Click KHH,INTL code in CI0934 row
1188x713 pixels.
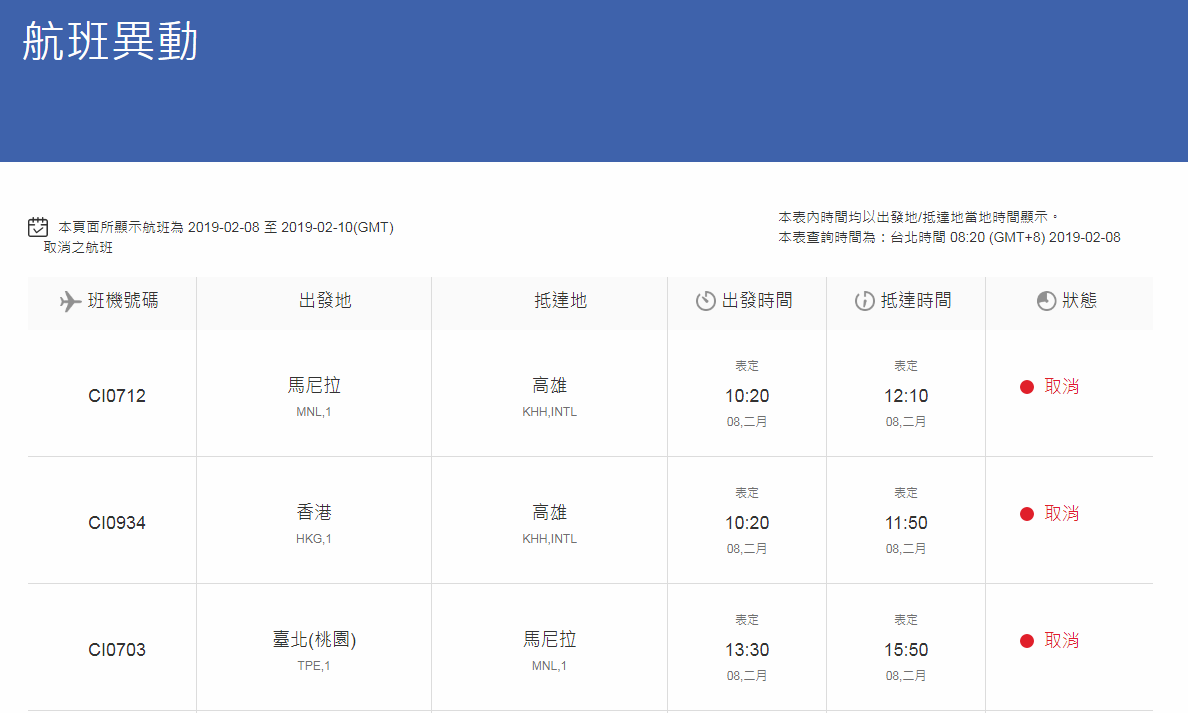click(x=549, y=539)
